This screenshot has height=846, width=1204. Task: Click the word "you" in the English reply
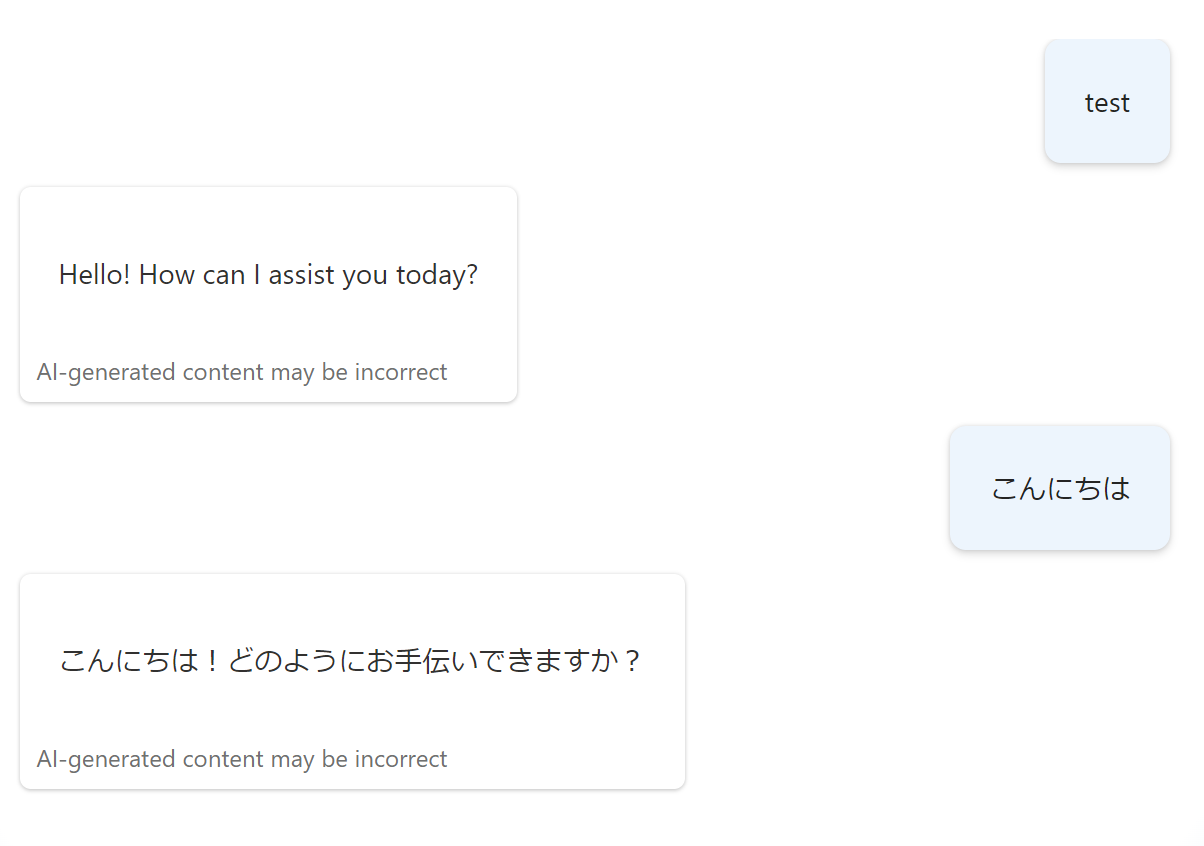pyautogui.click(x=365, y=275)
